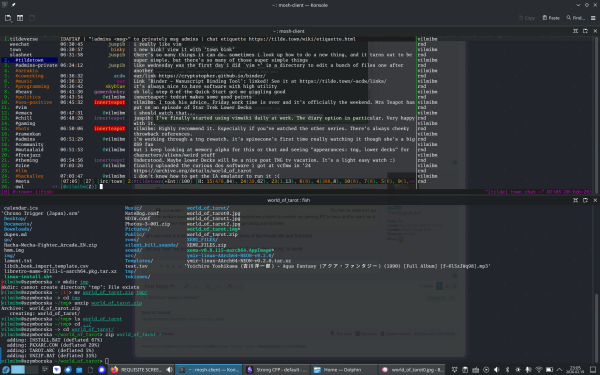Open the application launcher on taskbar
This screenshot has height=375, width=600.
5,370
